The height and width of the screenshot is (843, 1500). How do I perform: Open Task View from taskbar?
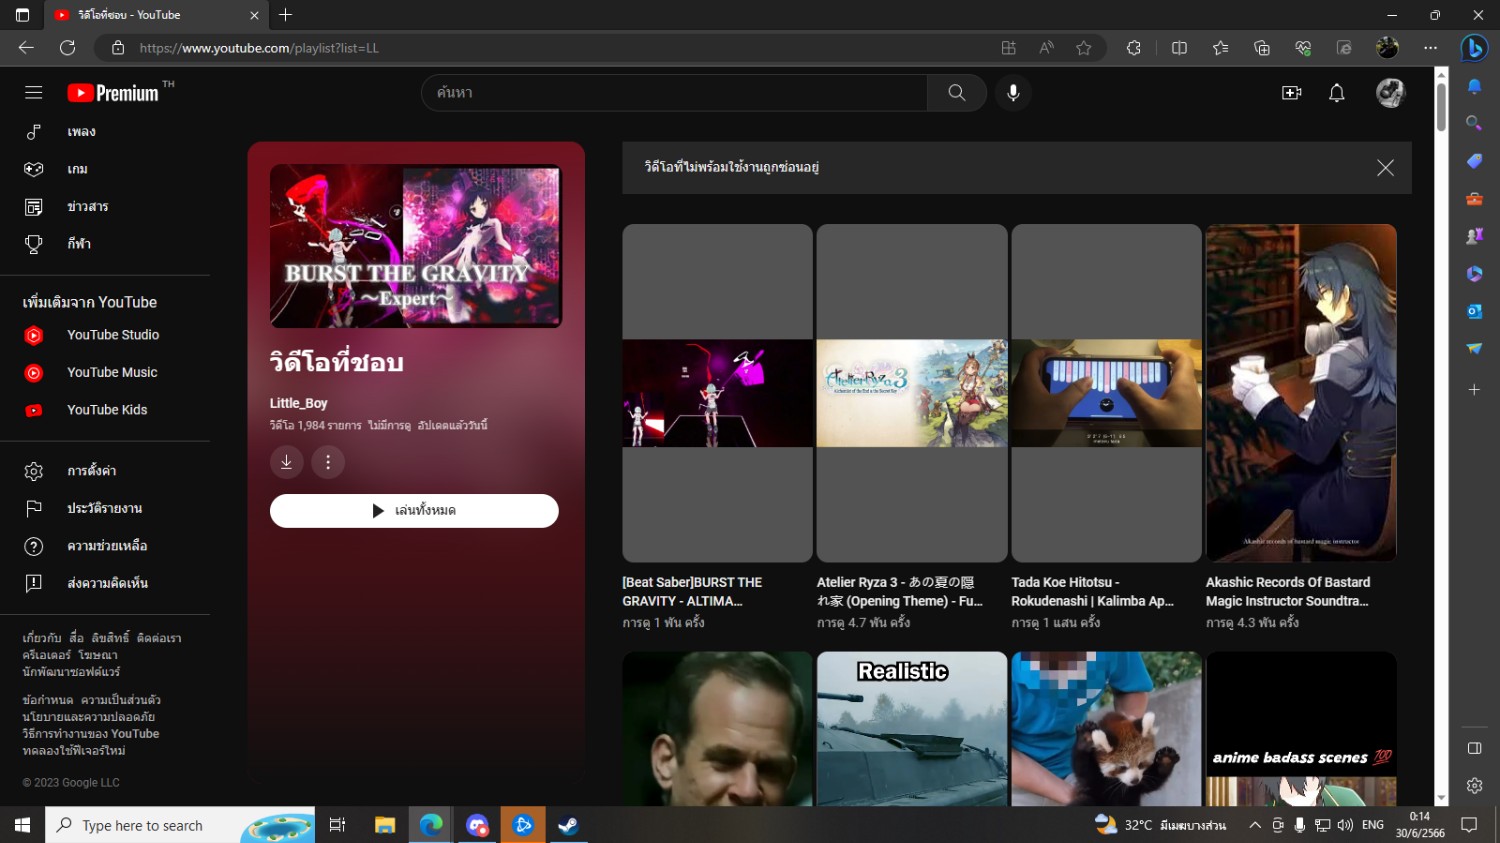[x=337, y=825]
